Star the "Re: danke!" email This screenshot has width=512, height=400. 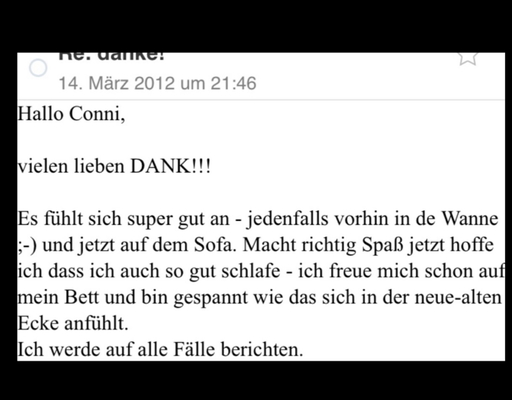pos(468,59)
